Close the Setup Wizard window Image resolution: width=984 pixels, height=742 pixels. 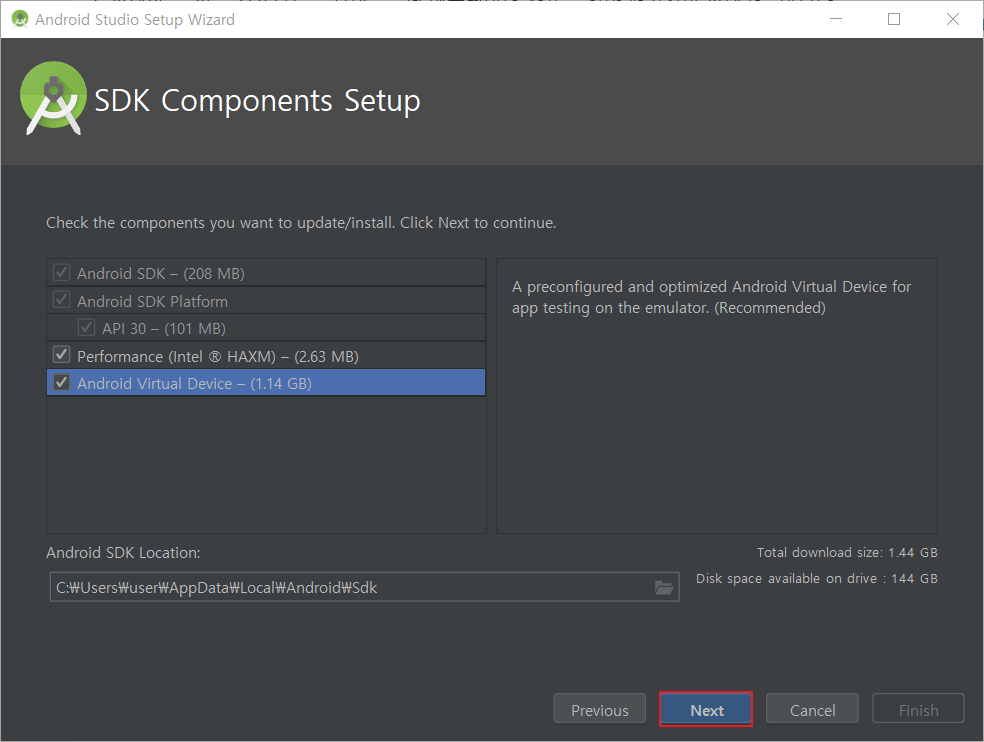(952, 19)
